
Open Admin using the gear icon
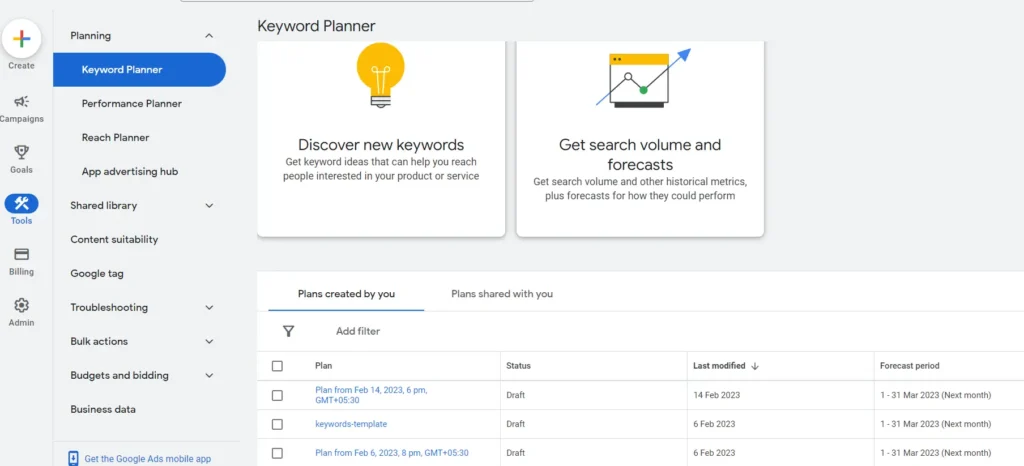(x=21, y=306)
